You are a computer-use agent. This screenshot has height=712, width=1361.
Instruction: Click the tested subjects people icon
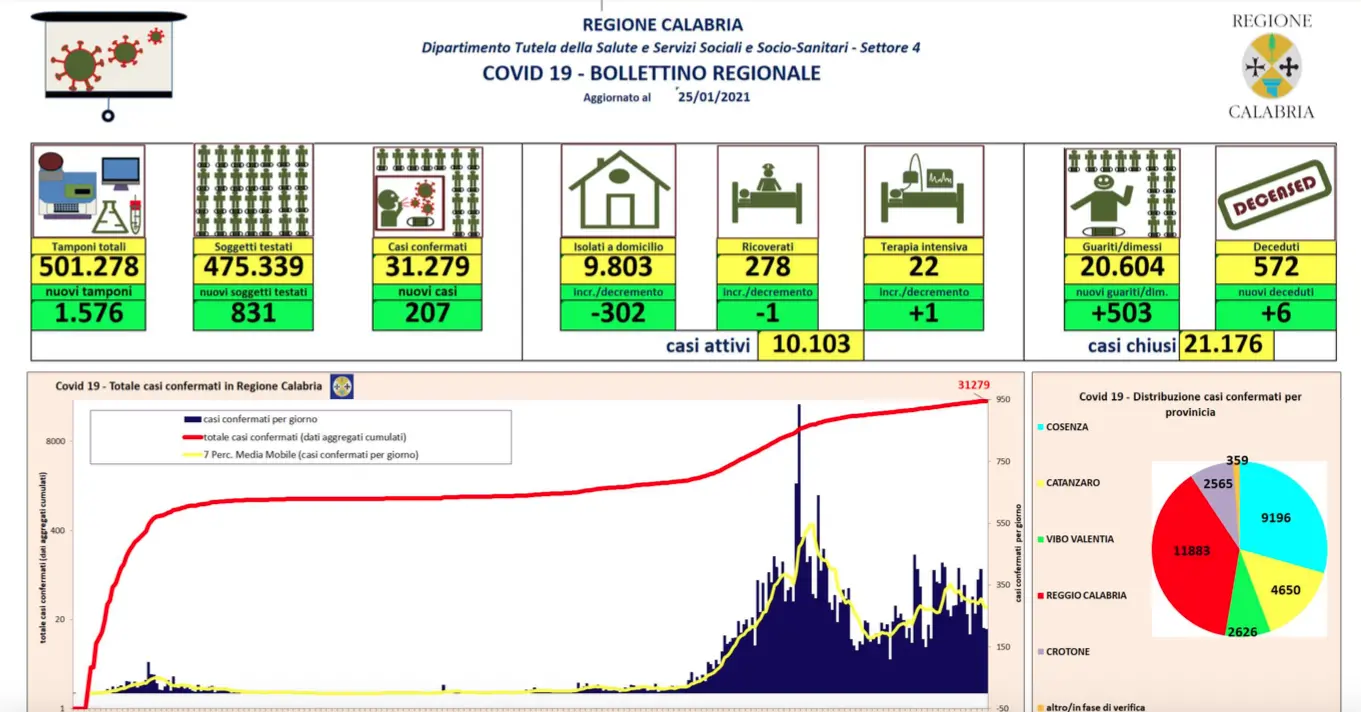tap(253, 191)
